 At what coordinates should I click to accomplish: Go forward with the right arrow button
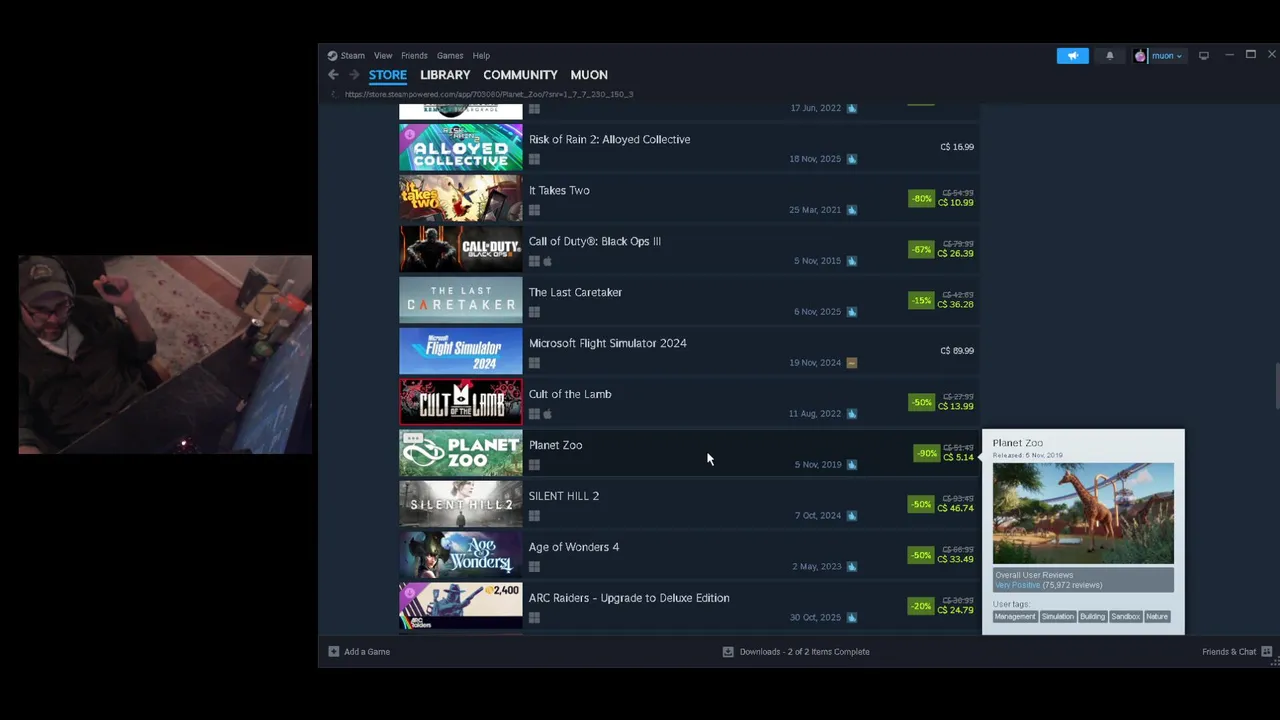click(353, 75)
